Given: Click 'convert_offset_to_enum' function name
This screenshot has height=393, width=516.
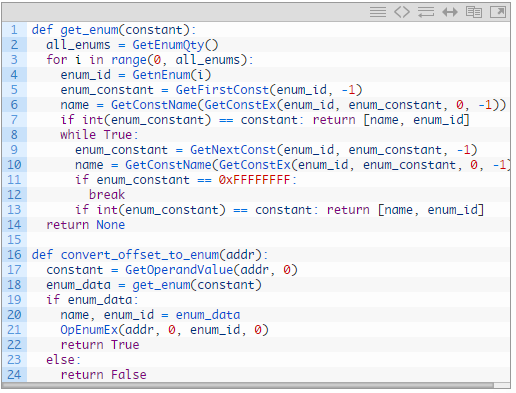Looking at the screenshot, I should pyautogui.click(x=140, y=255).
